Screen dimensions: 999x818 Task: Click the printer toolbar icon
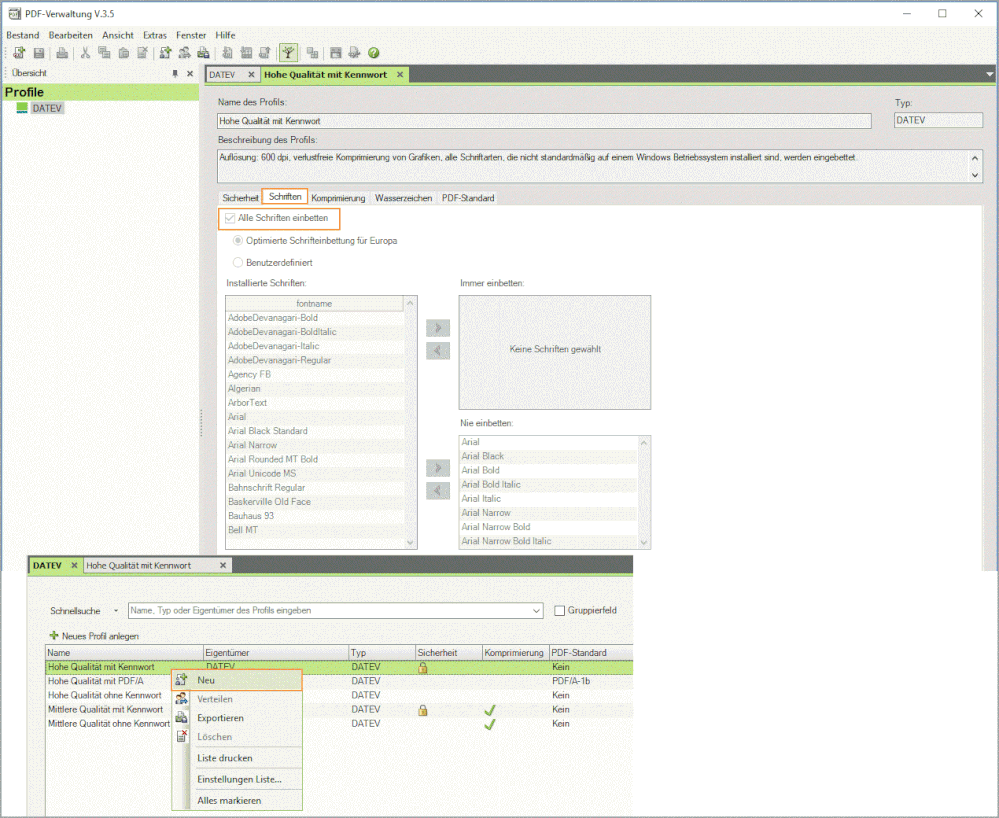click(x=62, y=53)
